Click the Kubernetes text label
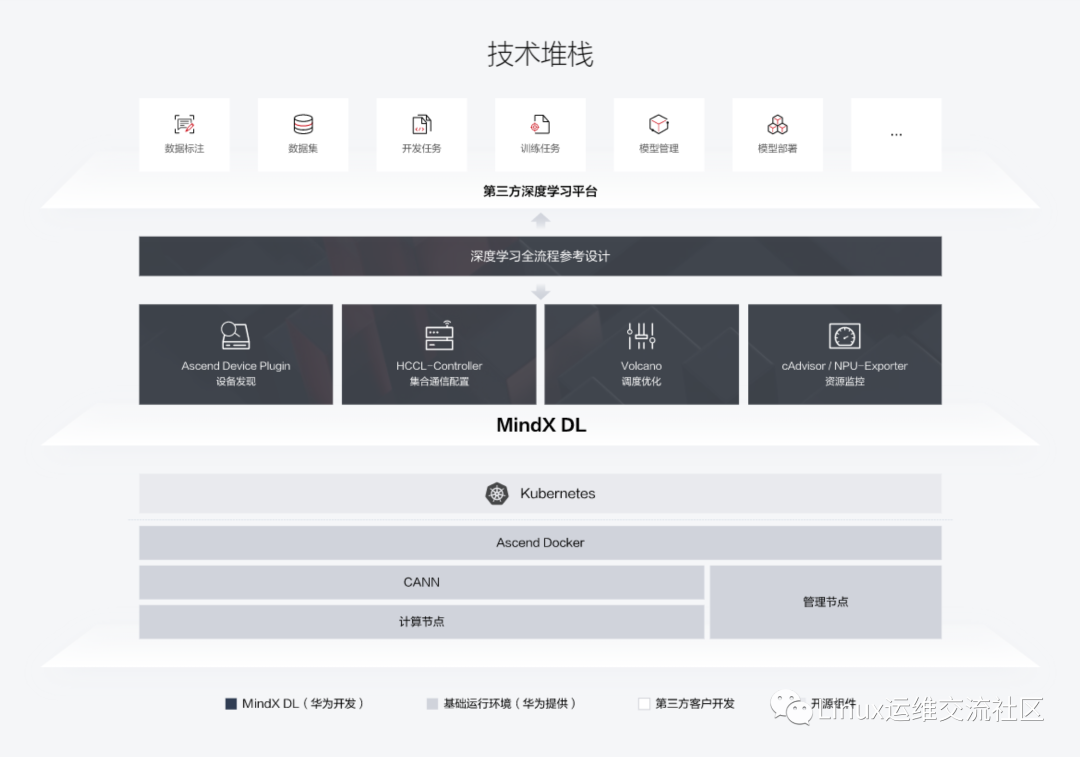Screen dimensions: 1080x757 click(x=558, y=493)
